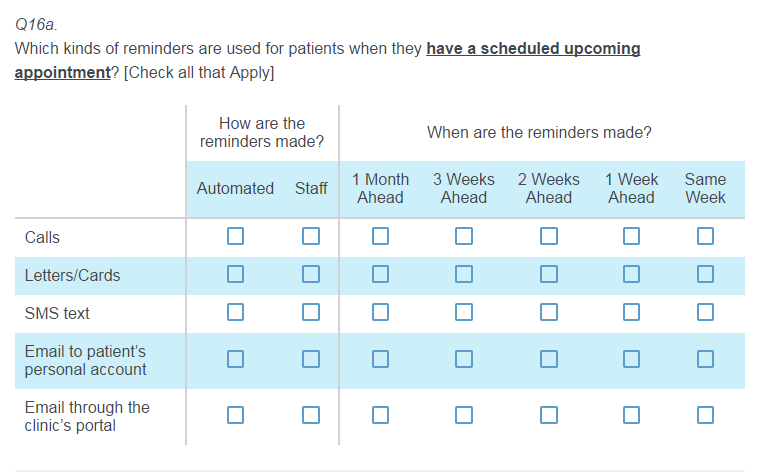This screenshot has height=475, width=766.
Task: Enable 1 Week Ahead for personal account email
Action: point(631,359)
